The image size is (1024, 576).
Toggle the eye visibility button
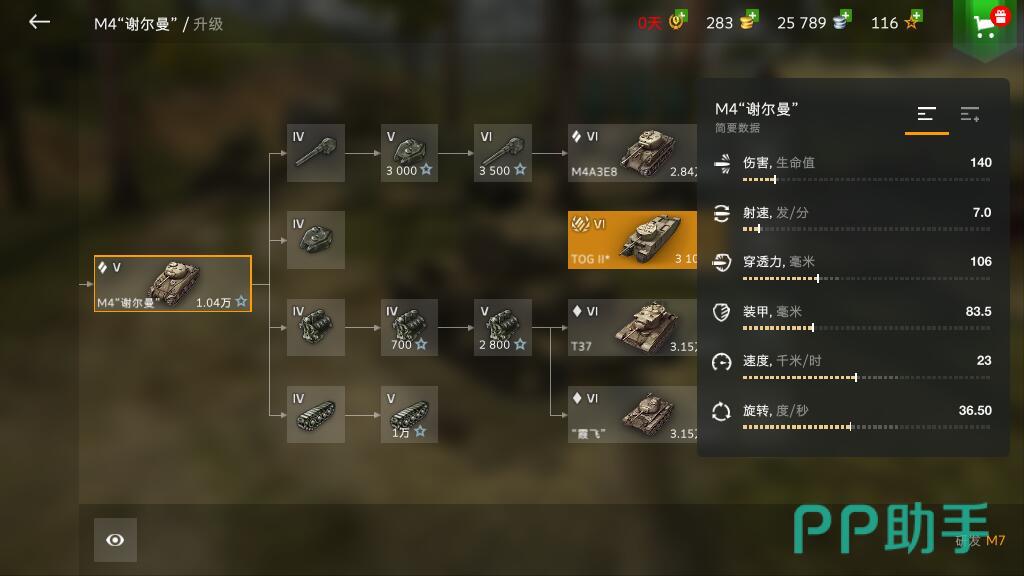point(115,539)
